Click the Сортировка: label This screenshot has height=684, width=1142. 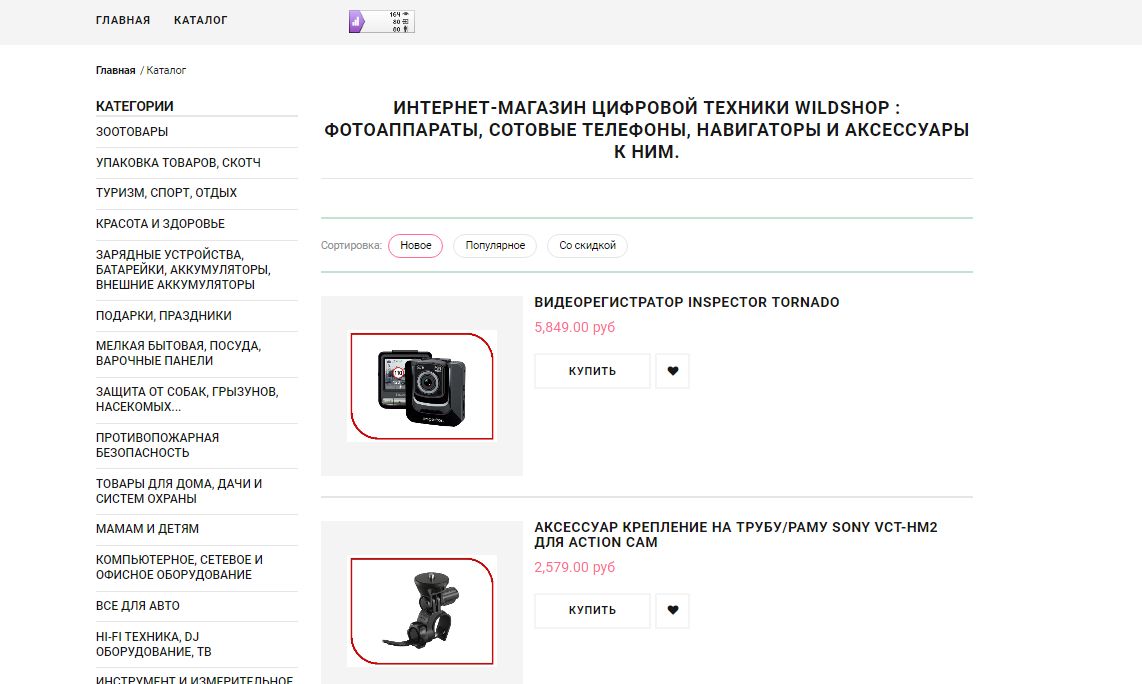(351, 245)
